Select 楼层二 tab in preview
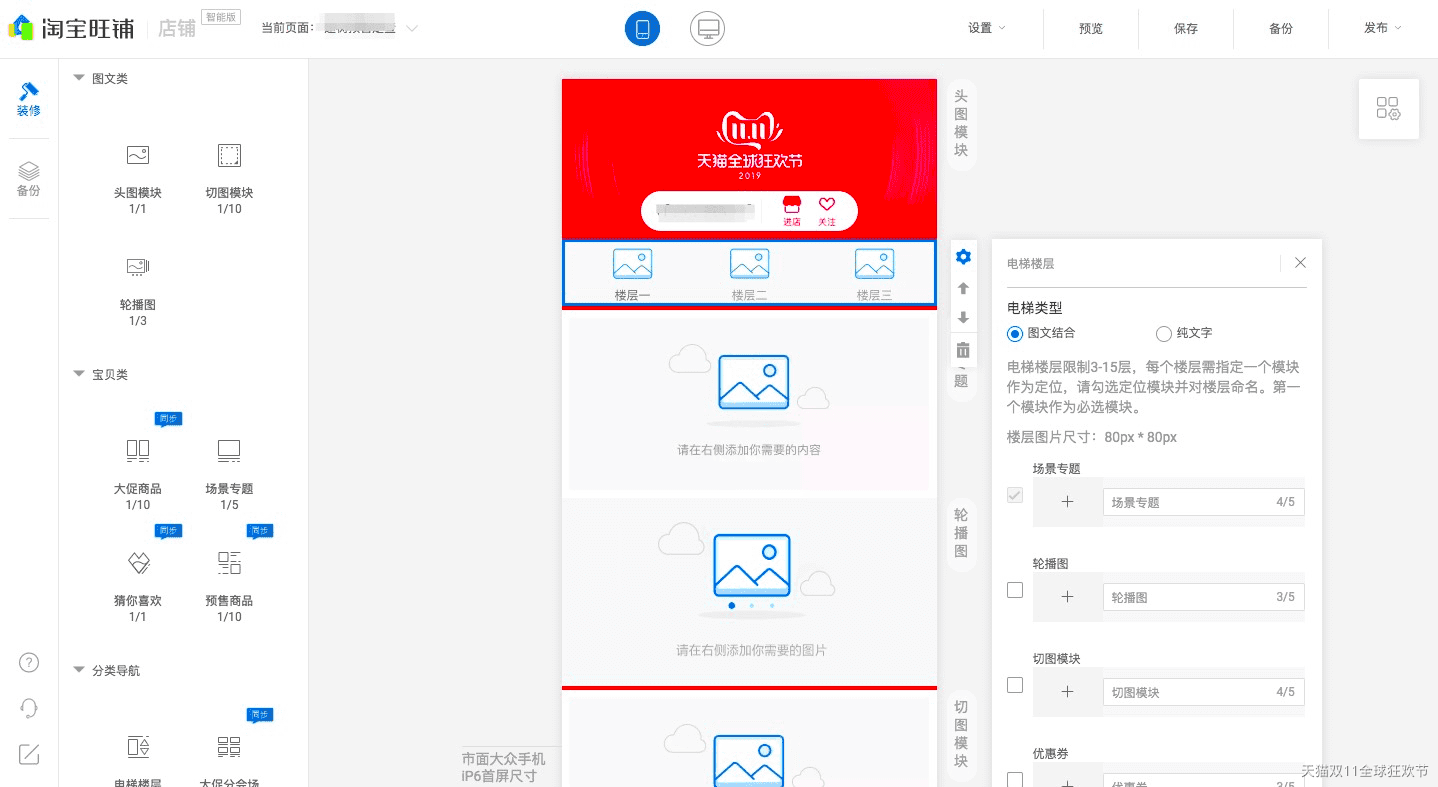Viewport: 1438px width, 787px height. [x=749, y=274]
